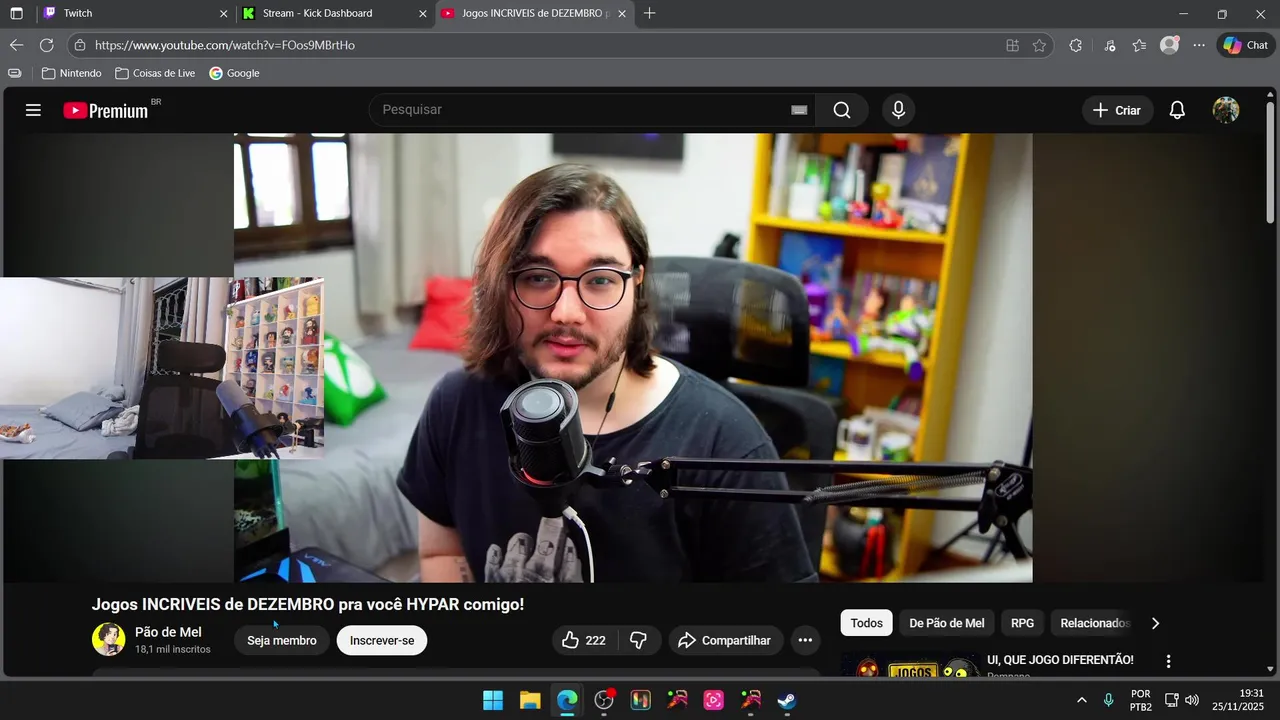Viewport: 1280px width, 720px height.
Task: Open File Explorer from the taskbar
Action: (x=530, y=700)
